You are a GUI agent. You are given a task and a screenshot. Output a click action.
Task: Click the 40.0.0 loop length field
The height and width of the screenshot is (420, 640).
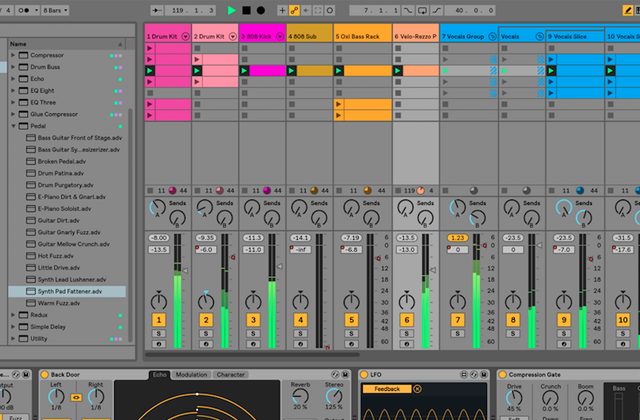[470, 10]
